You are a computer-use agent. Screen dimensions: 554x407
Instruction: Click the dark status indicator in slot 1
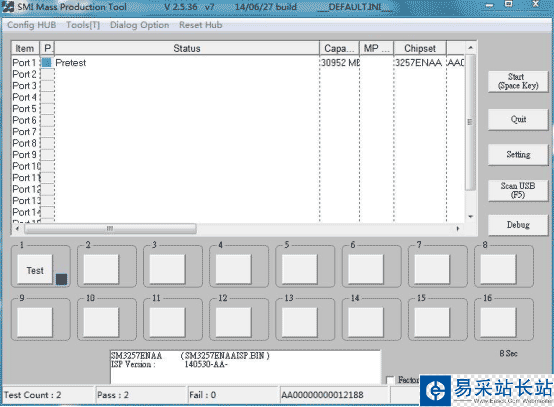[x=61, y=279]
